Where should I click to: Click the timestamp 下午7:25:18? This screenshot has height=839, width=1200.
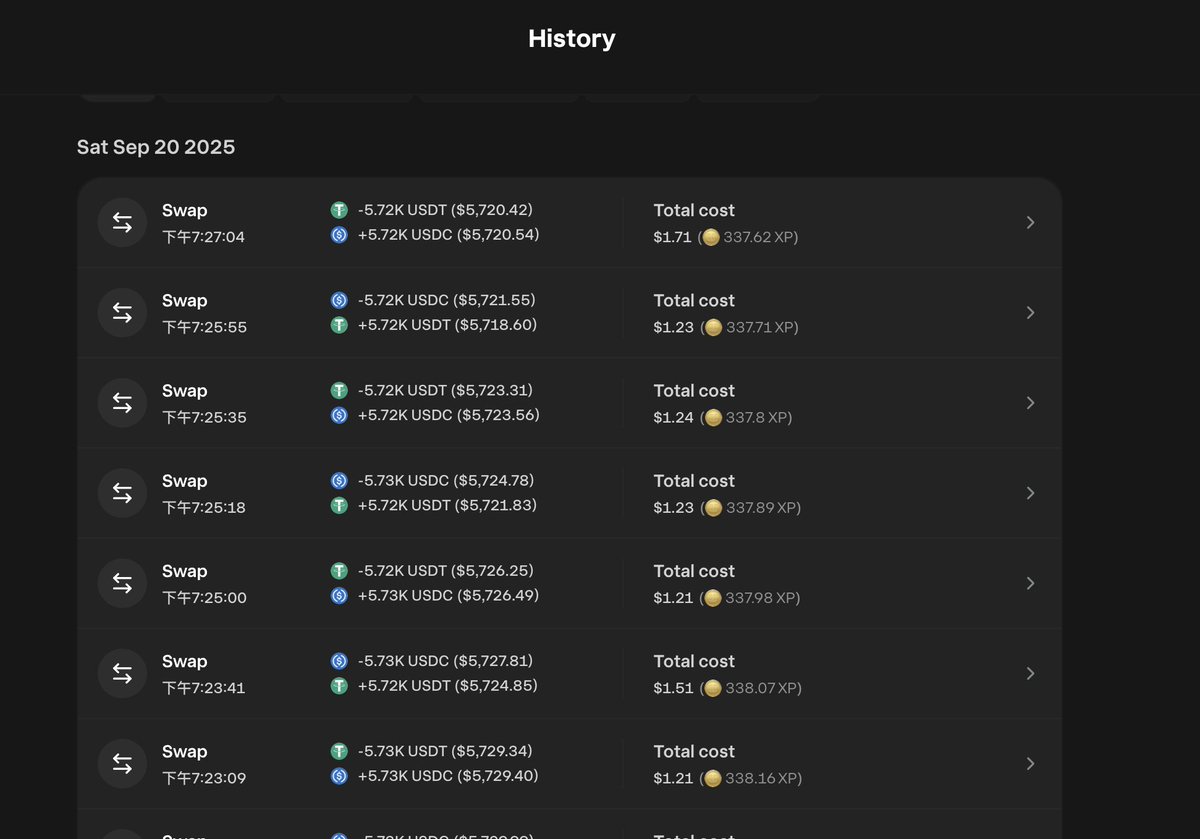pos(204,507)
